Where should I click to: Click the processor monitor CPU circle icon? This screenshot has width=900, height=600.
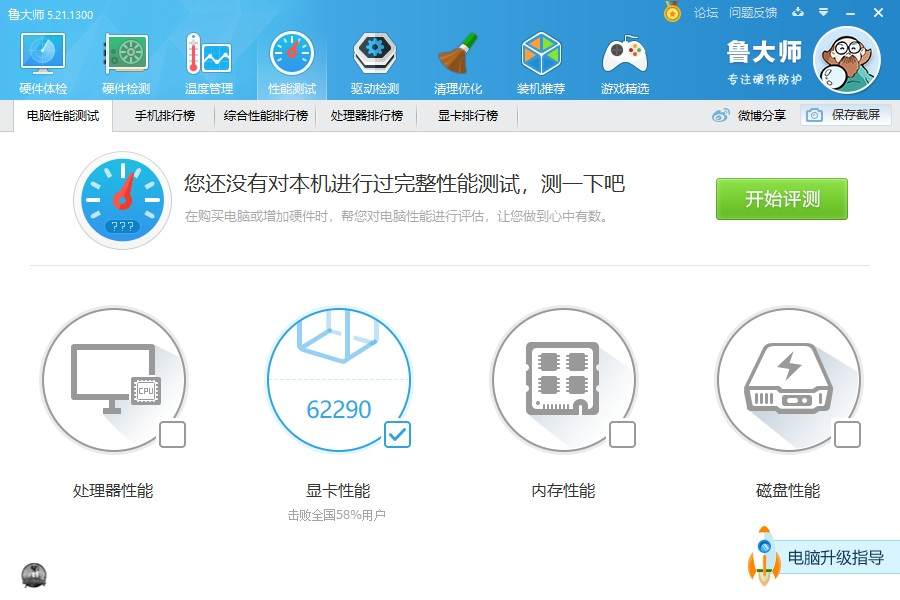114,380
